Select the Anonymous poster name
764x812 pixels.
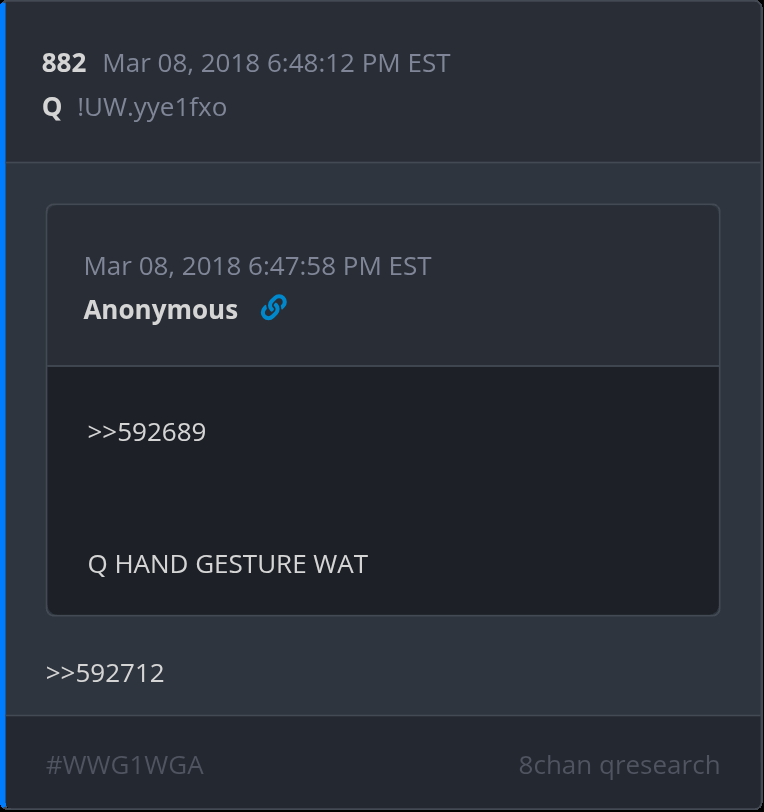pos(161,310)
